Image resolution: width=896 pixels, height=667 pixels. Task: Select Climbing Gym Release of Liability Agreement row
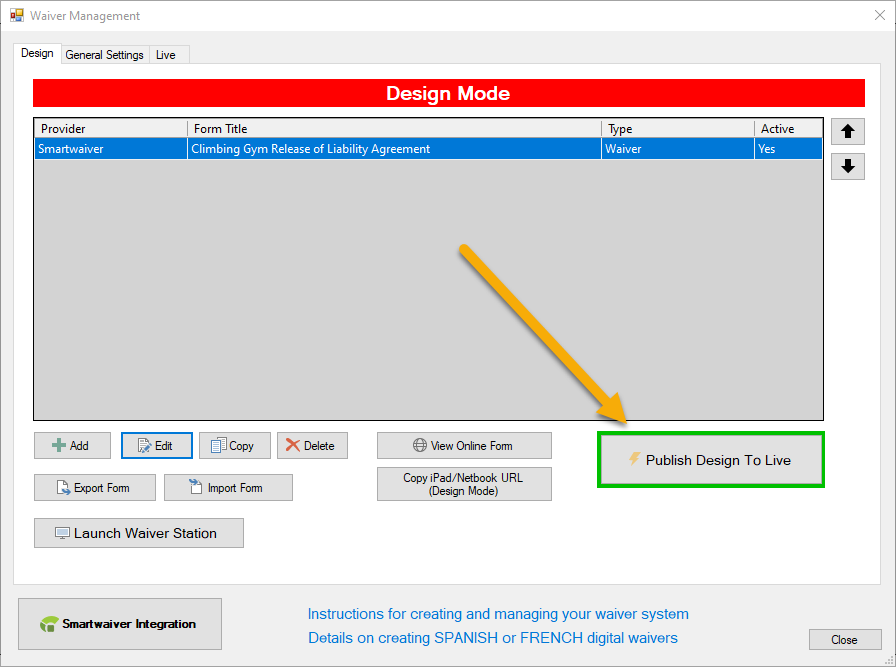point(429,149)
